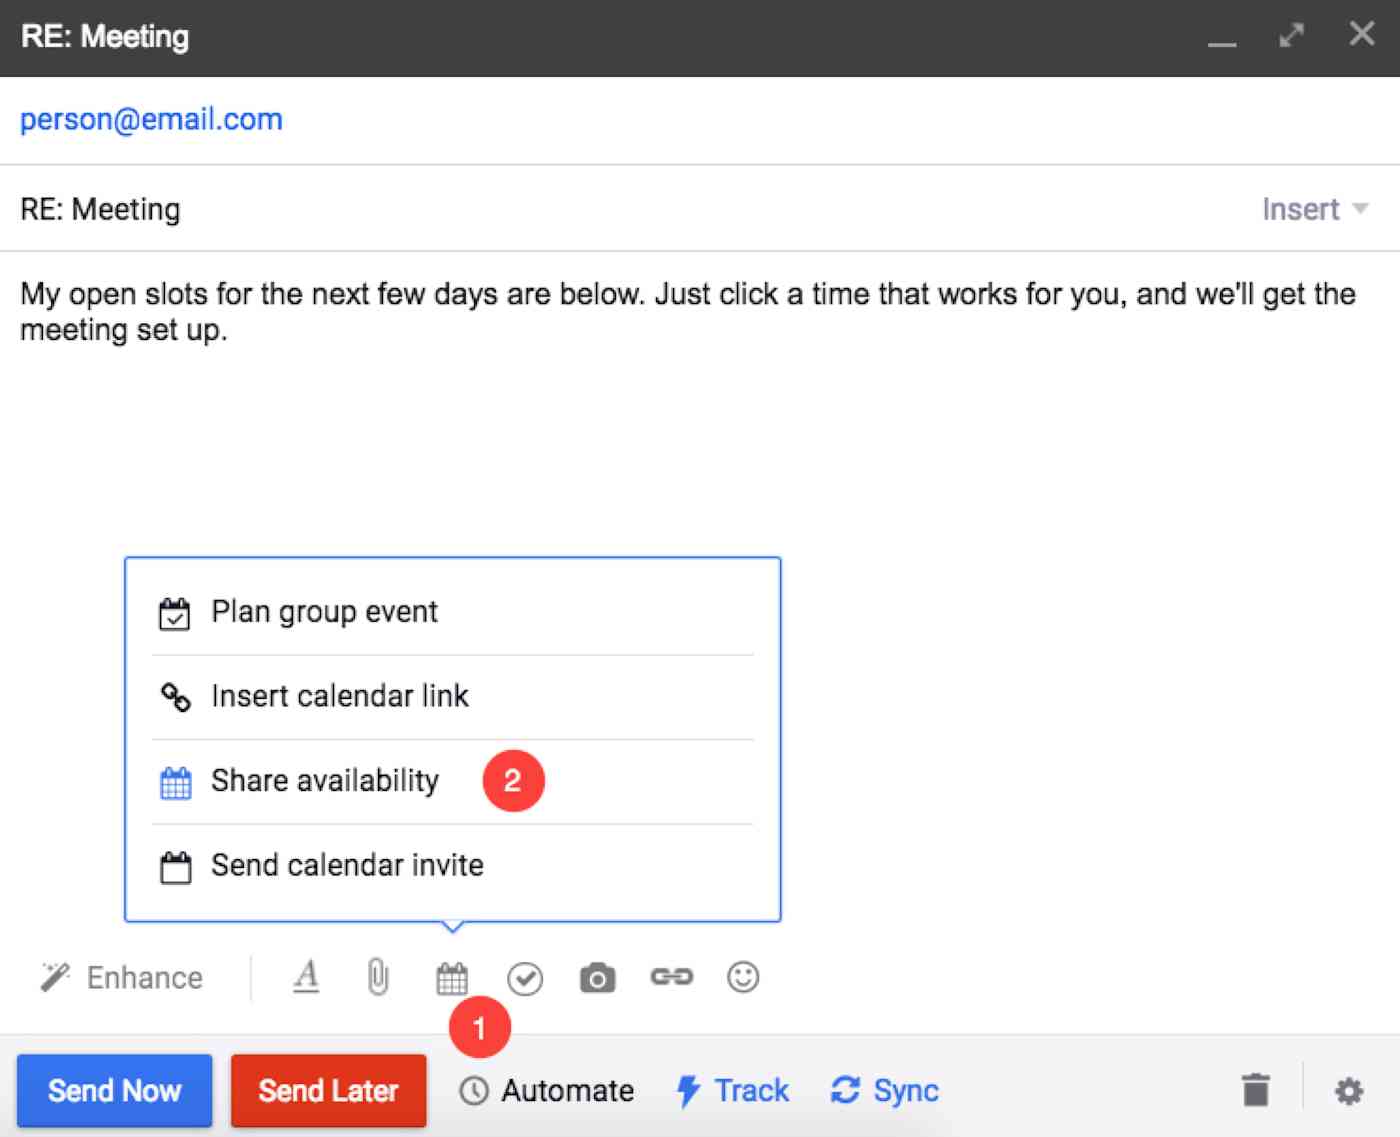Insert a hyperlink with the link icon

(x=671, y=978)
